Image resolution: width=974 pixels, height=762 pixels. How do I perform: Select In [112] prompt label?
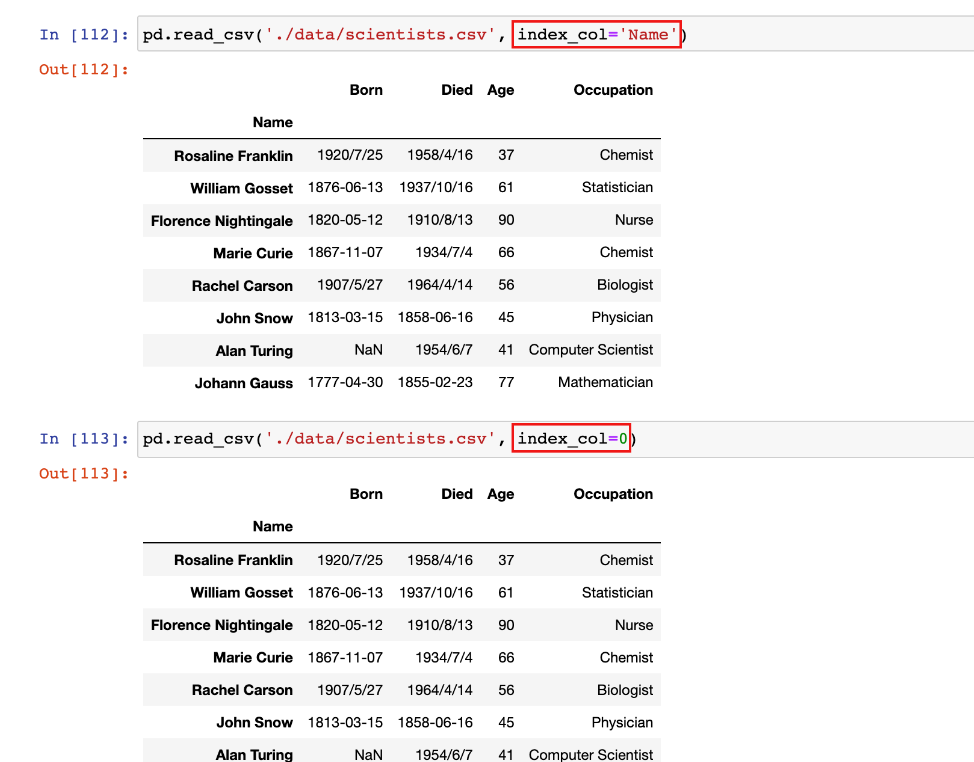coord(84,35)
